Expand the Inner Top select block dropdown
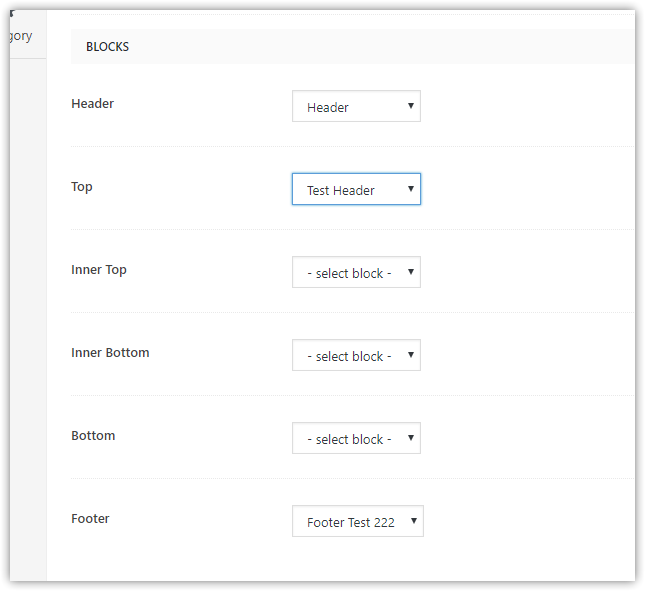645x591 pixels. (356, 272)
